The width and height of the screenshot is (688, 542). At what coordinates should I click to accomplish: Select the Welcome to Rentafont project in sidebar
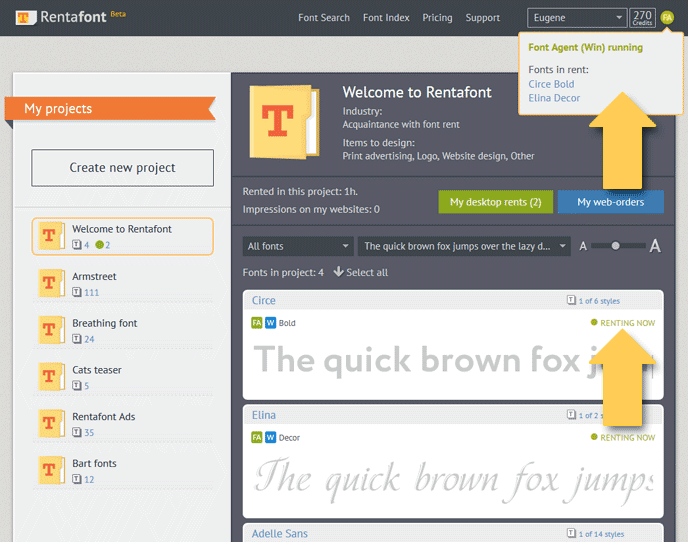[122, 236]
